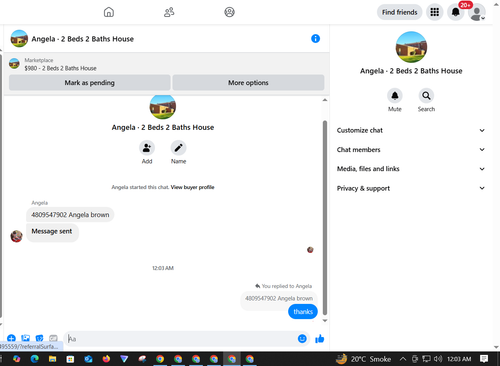
Task: Open the Groups circle icon in top navigation
Action: pos(229,12)
